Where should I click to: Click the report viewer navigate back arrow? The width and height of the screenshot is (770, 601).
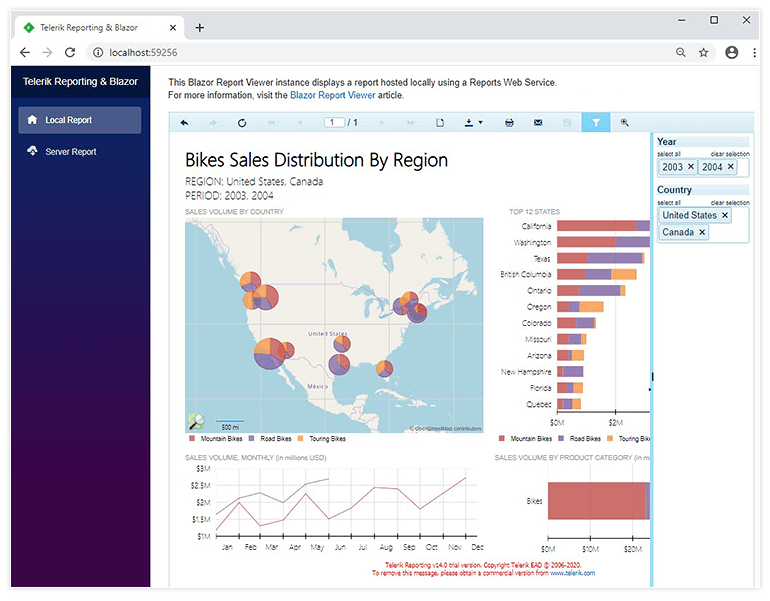(184, 123)
